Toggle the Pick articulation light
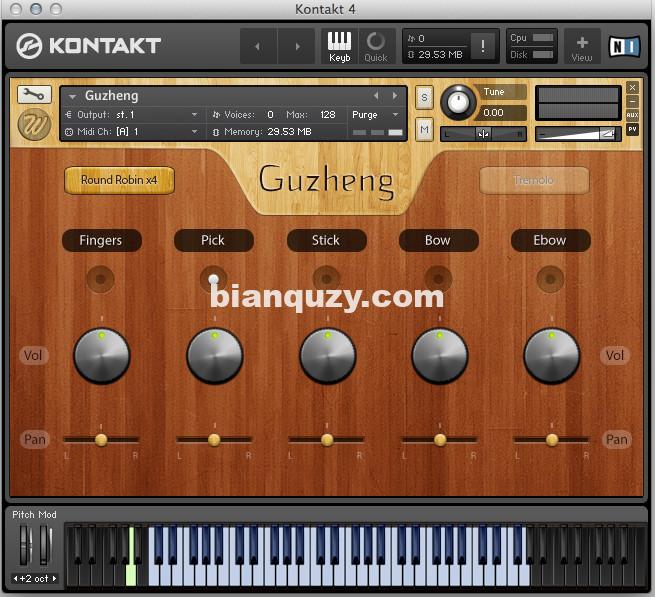Viewport: 655px width, 597px height. (x=214, y=279)
